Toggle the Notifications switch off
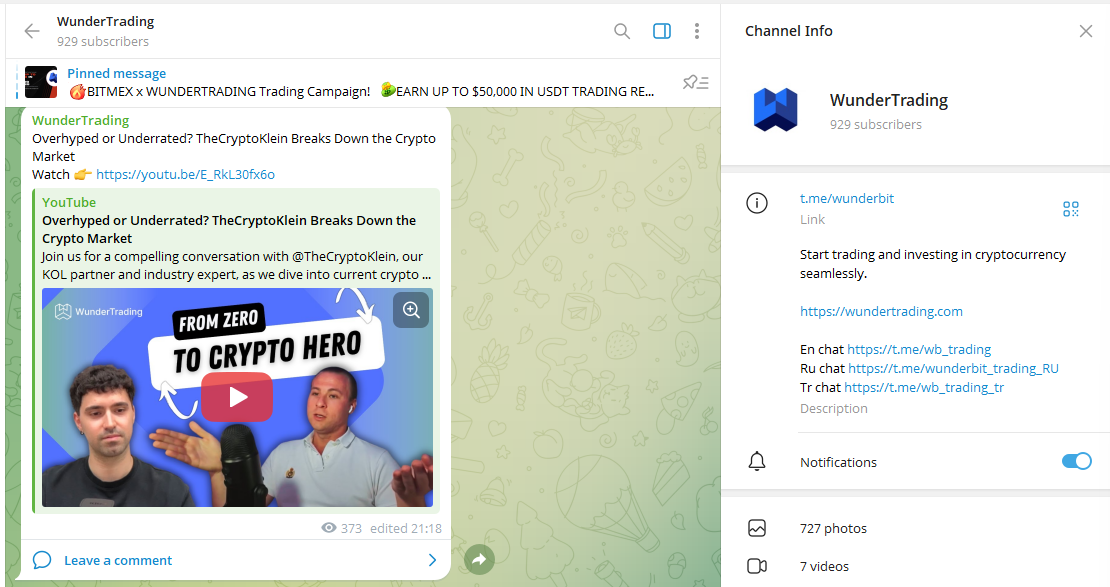 pyautogui.click(x=1077, y=462)
